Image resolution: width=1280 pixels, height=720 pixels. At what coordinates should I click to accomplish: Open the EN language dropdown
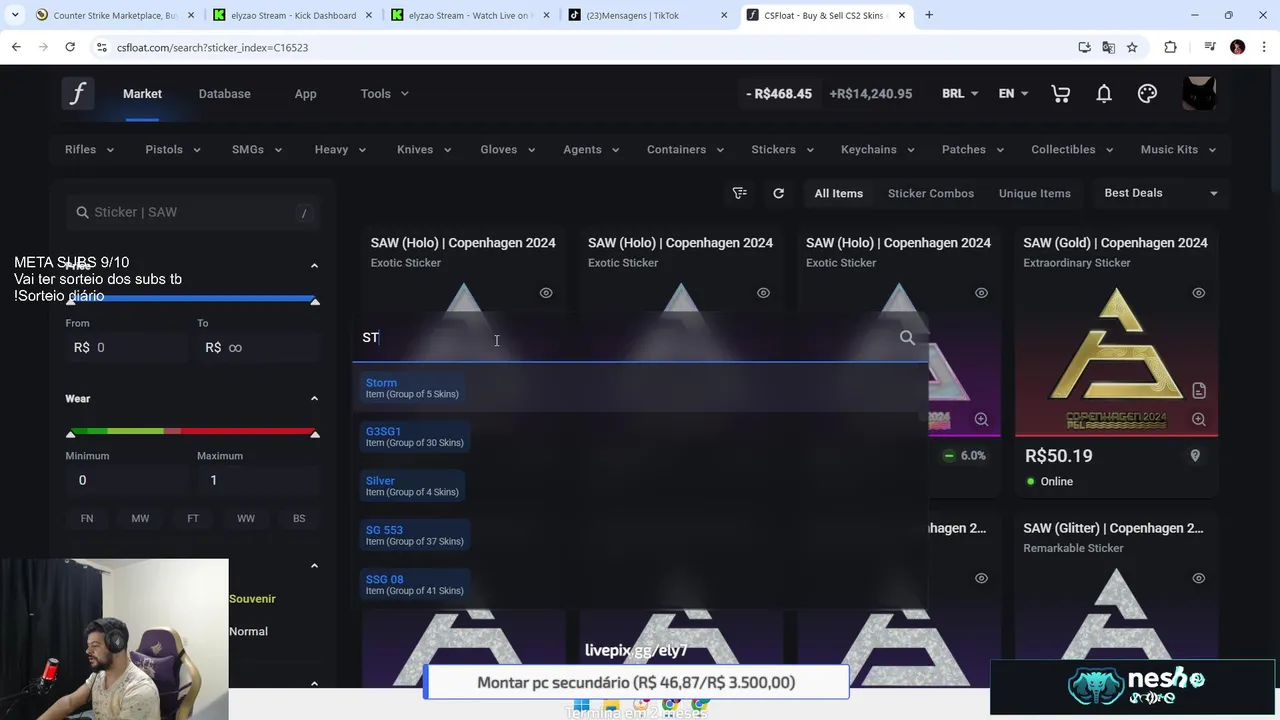(1013, 93)
